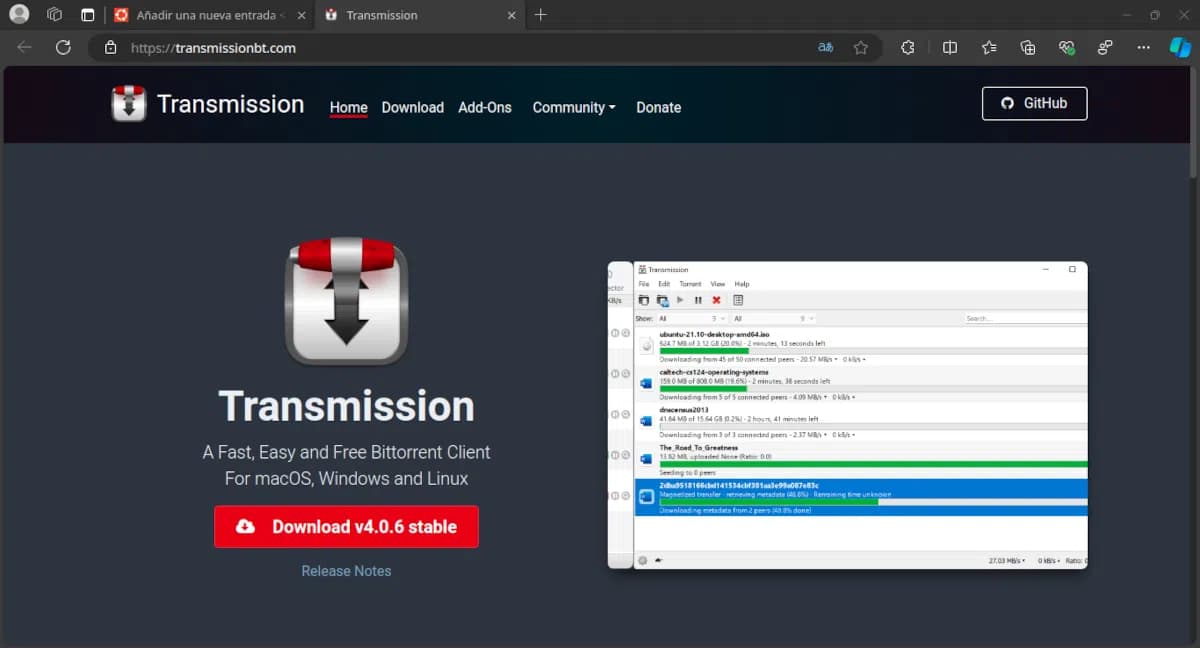Expand the Community dropdown menu
This screenshot has width=1200, height=648.
click(573, 107)
